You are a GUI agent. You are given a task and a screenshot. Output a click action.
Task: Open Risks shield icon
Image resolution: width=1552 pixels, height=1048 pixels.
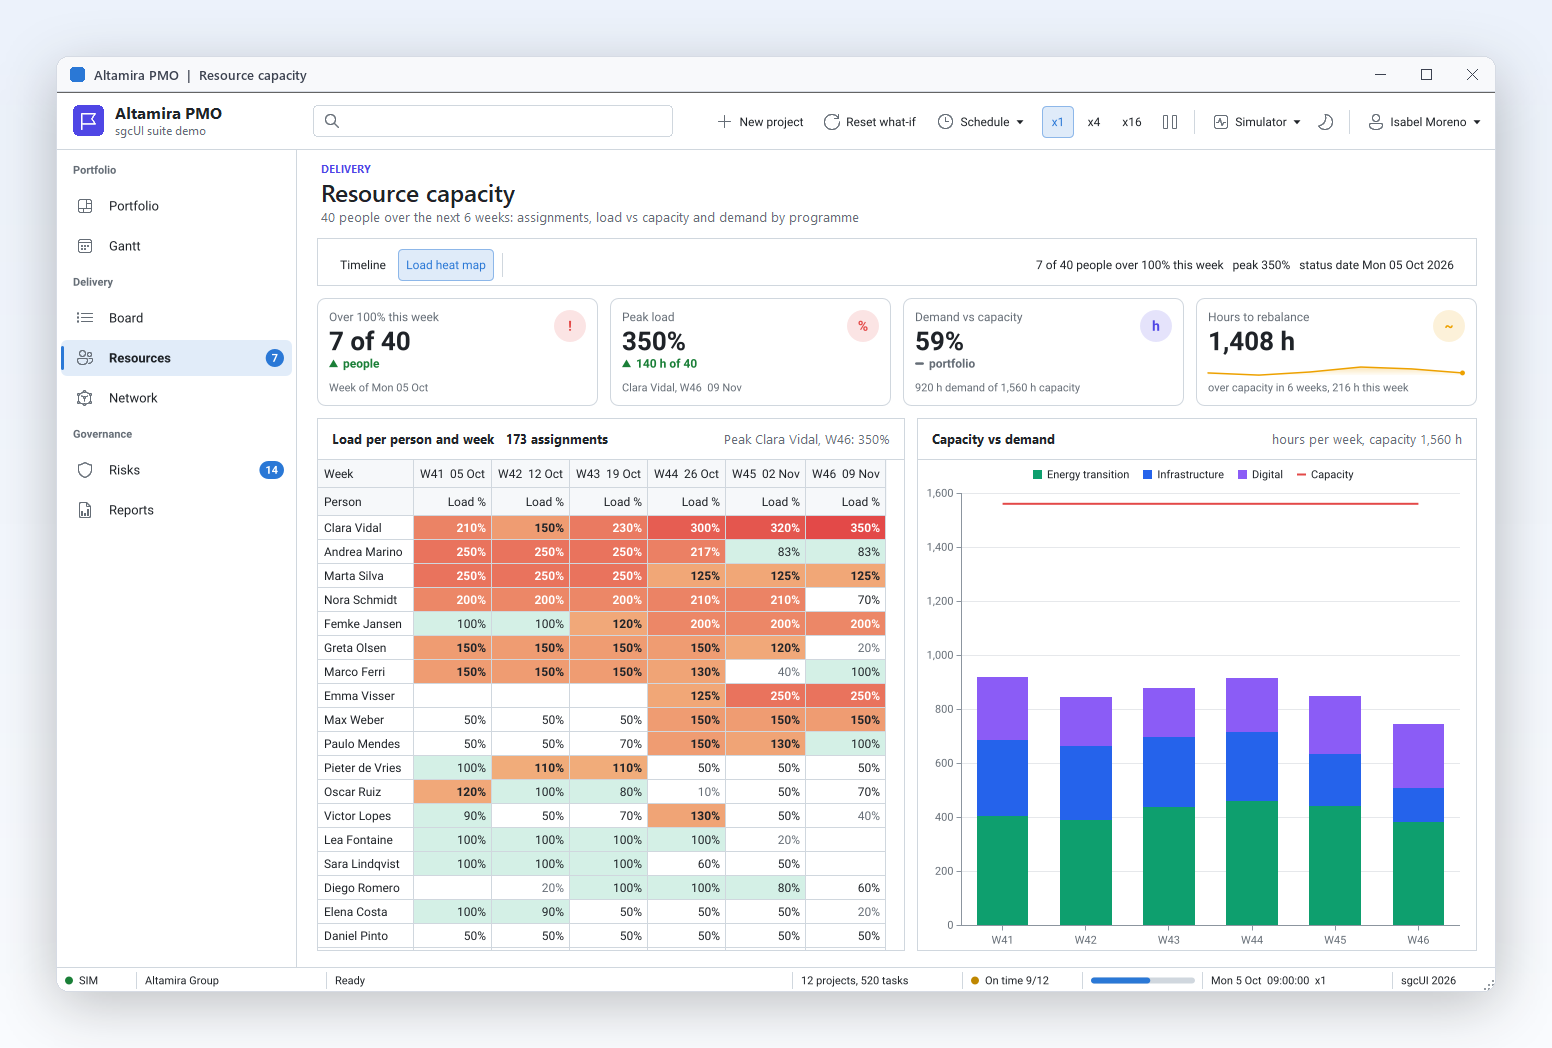pyautogui.click(x=85, y=470)
